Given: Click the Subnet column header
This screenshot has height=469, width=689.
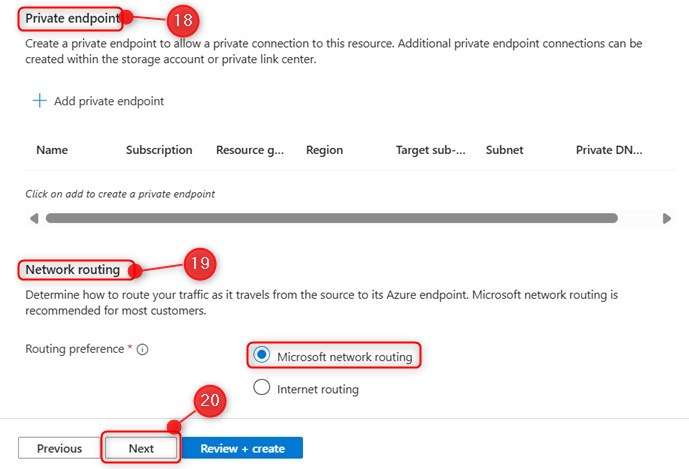Looking at the screenshot, I should (x=504, y=150).
